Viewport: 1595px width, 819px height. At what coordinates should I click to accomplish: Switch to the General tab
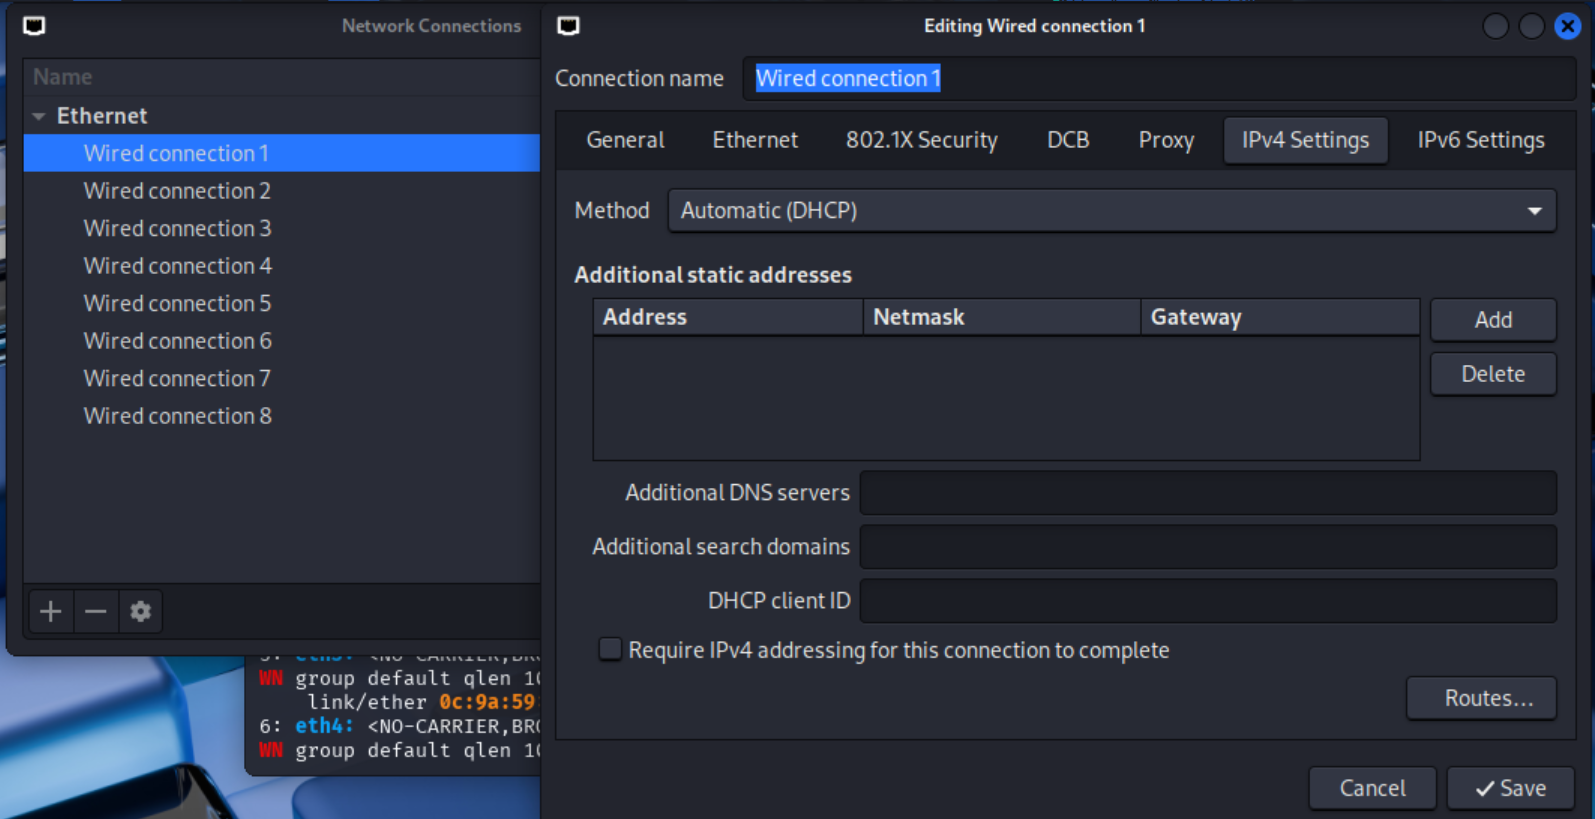[x=625, y=140]
